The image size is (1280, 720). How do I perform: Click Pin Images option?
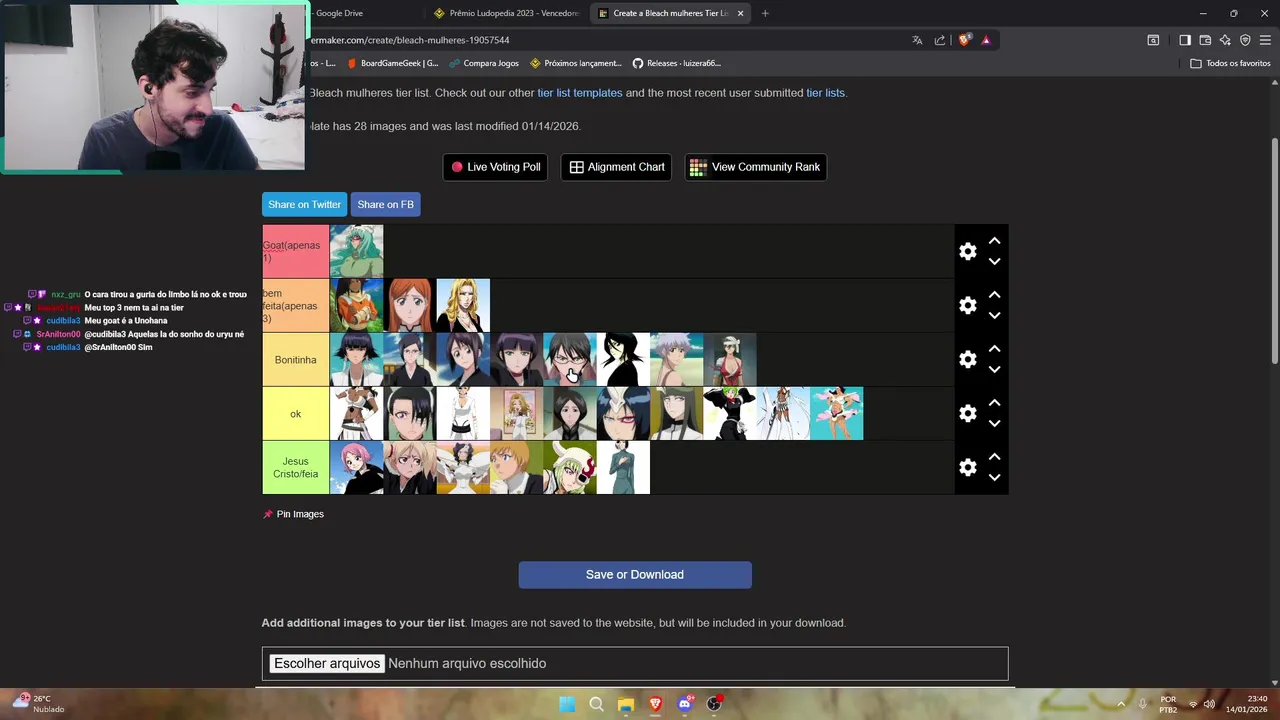(x=293, y=514)
